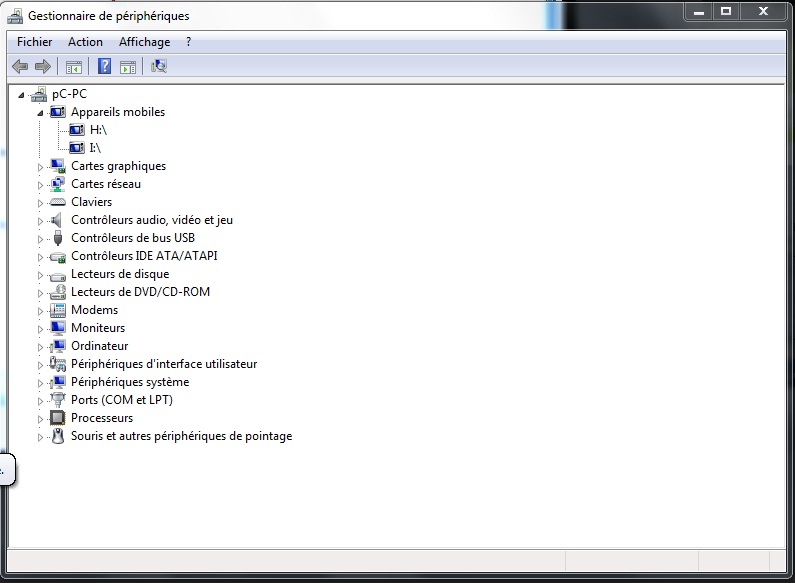The width and height of the screenshot is (795, 583).
Task: Show or hide the console tree icon
Action: tap(74, 66)
